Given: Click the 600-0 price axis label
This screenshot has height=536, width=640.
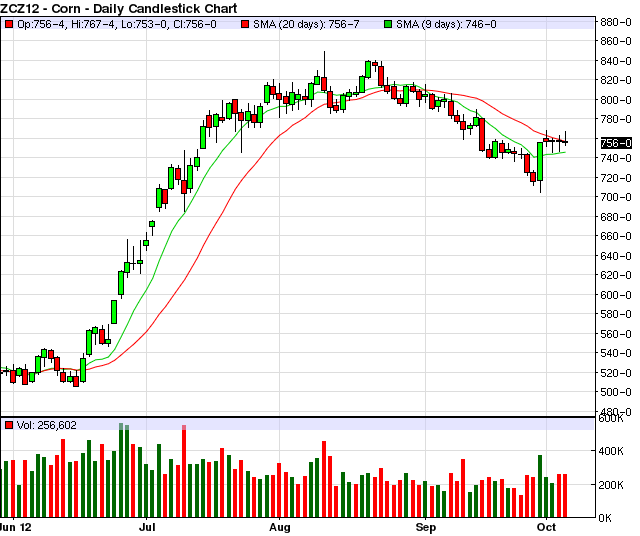Looking at the screenshot, I should pyautogui.click(x=616, y=295).
